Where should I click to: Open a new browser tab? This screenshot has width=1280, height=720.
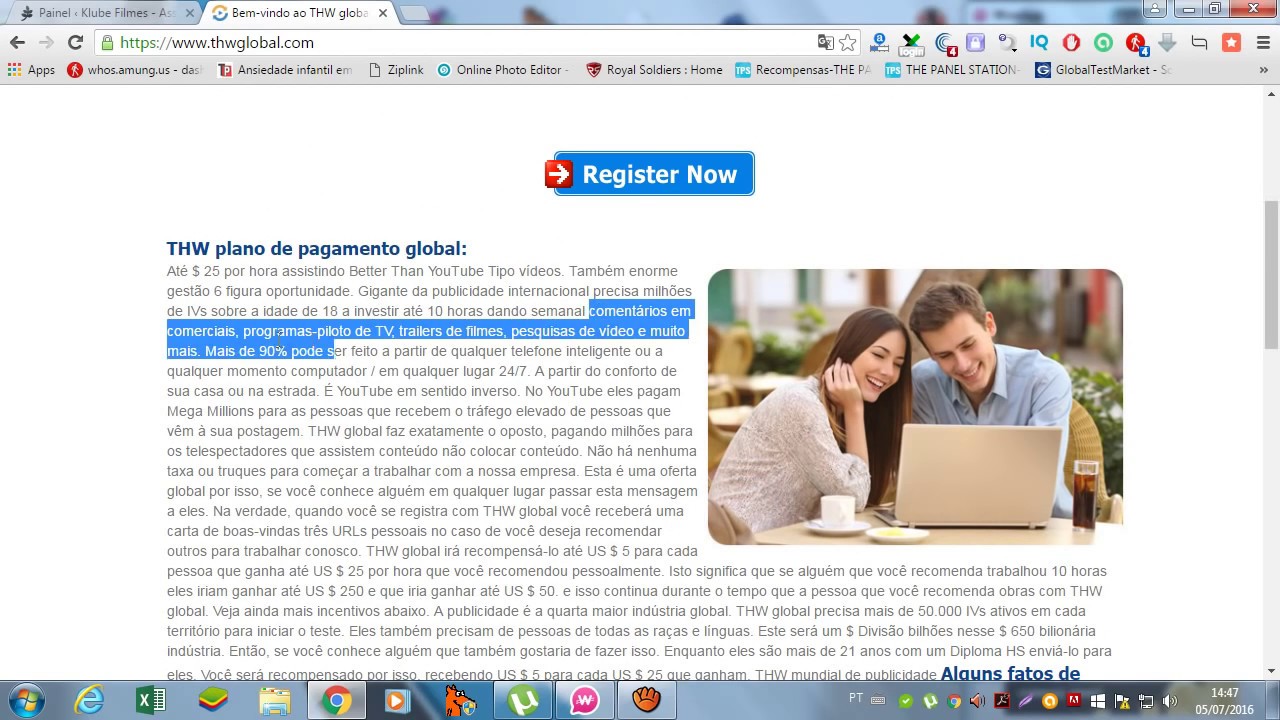(x=414, y=13)
